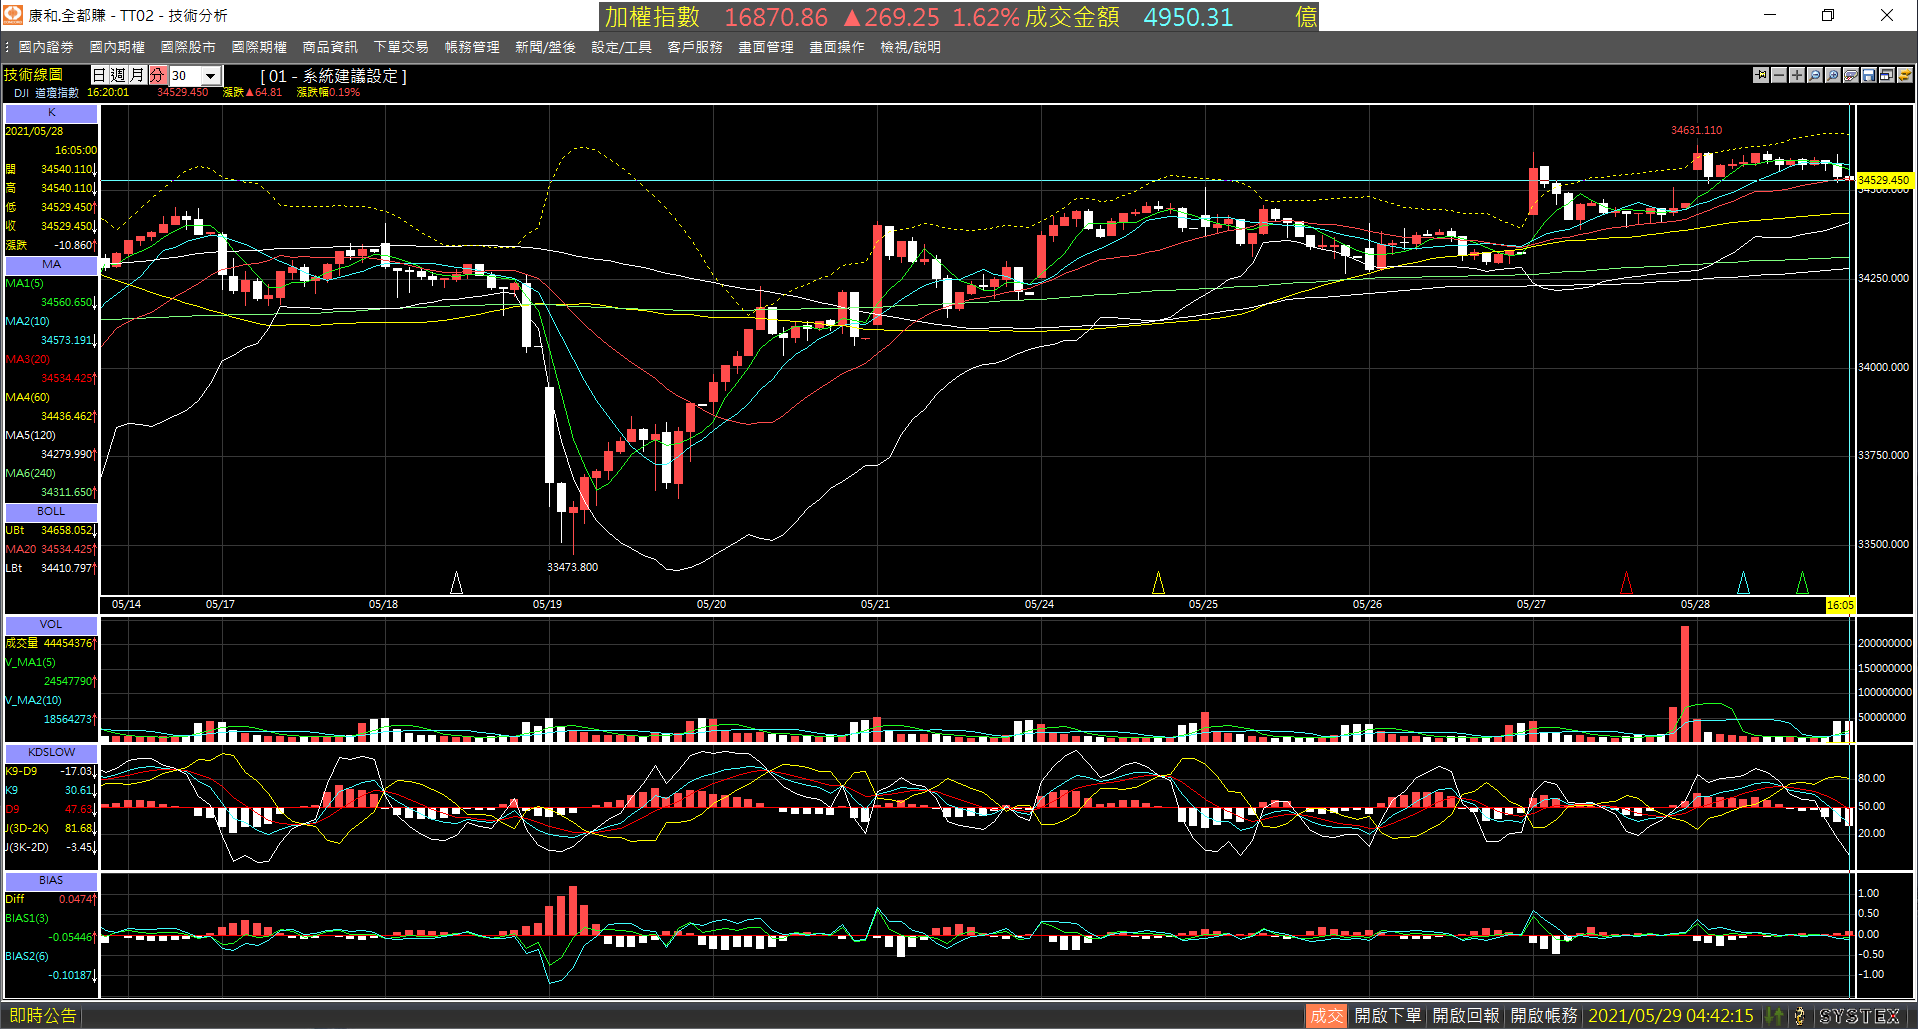The height and width of the screenshot is (1029, 1918).
Task: Click the 即時公告 announcement label
Action: (x=43, y=1016)
